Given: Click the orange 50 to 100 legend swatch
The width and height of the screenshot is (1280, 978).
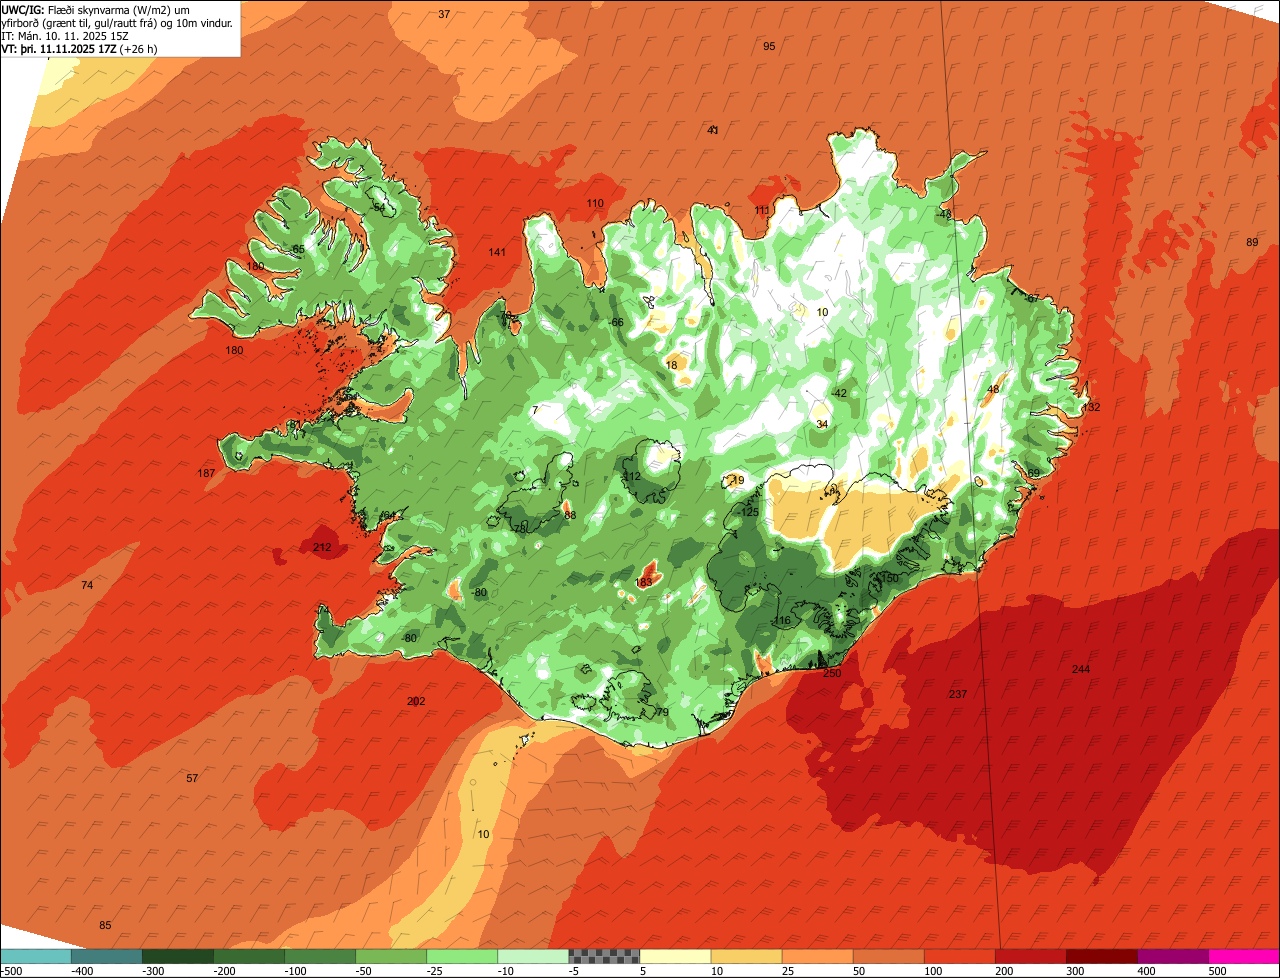Looking at the screenshot, I should tap(887, 956).
